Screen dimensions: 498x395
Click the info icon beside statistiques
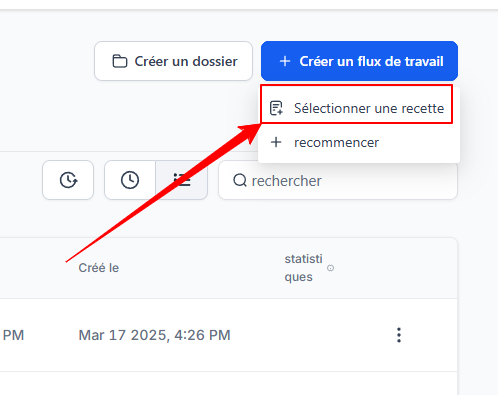[x=330, y=268]
